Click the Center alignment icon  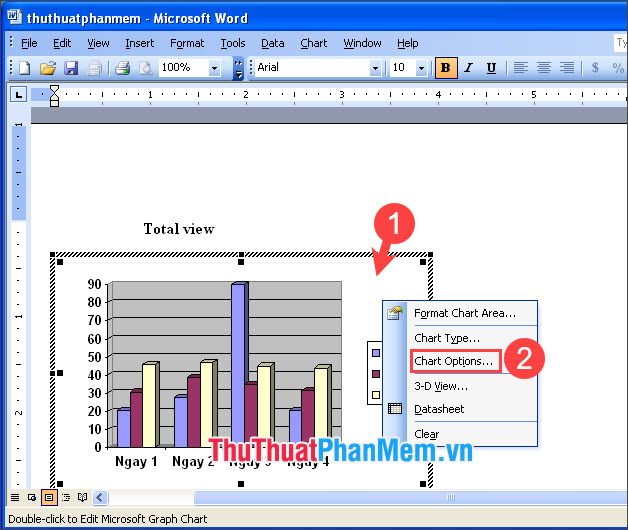544,68
